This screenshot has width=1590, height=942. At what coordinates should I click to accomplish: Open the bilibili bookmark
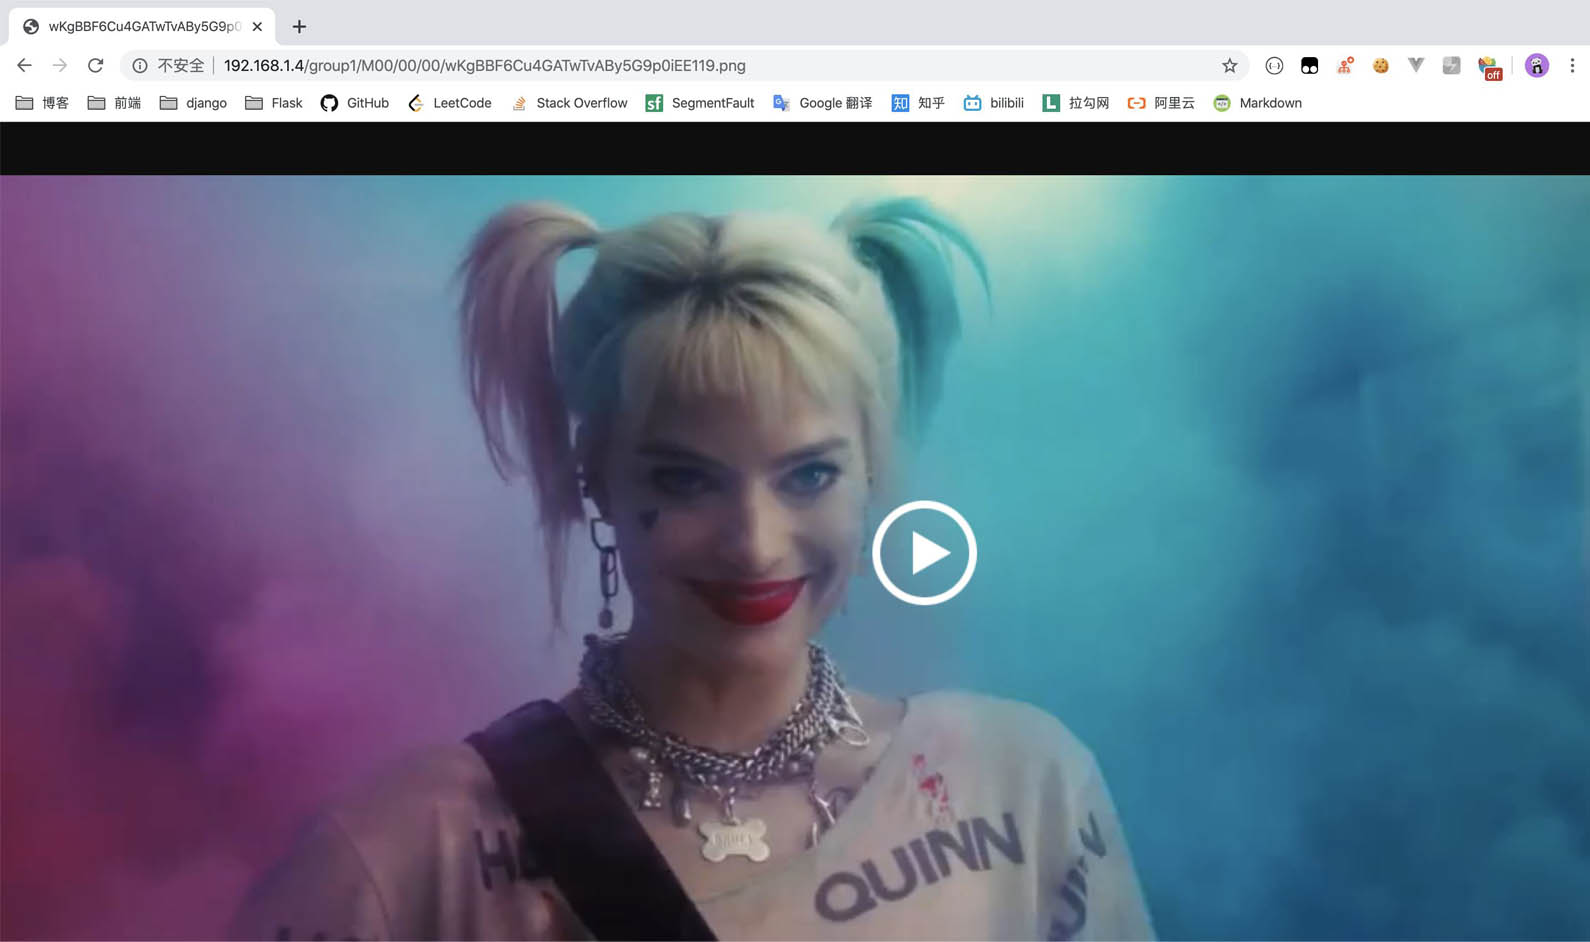coord(994,103)
